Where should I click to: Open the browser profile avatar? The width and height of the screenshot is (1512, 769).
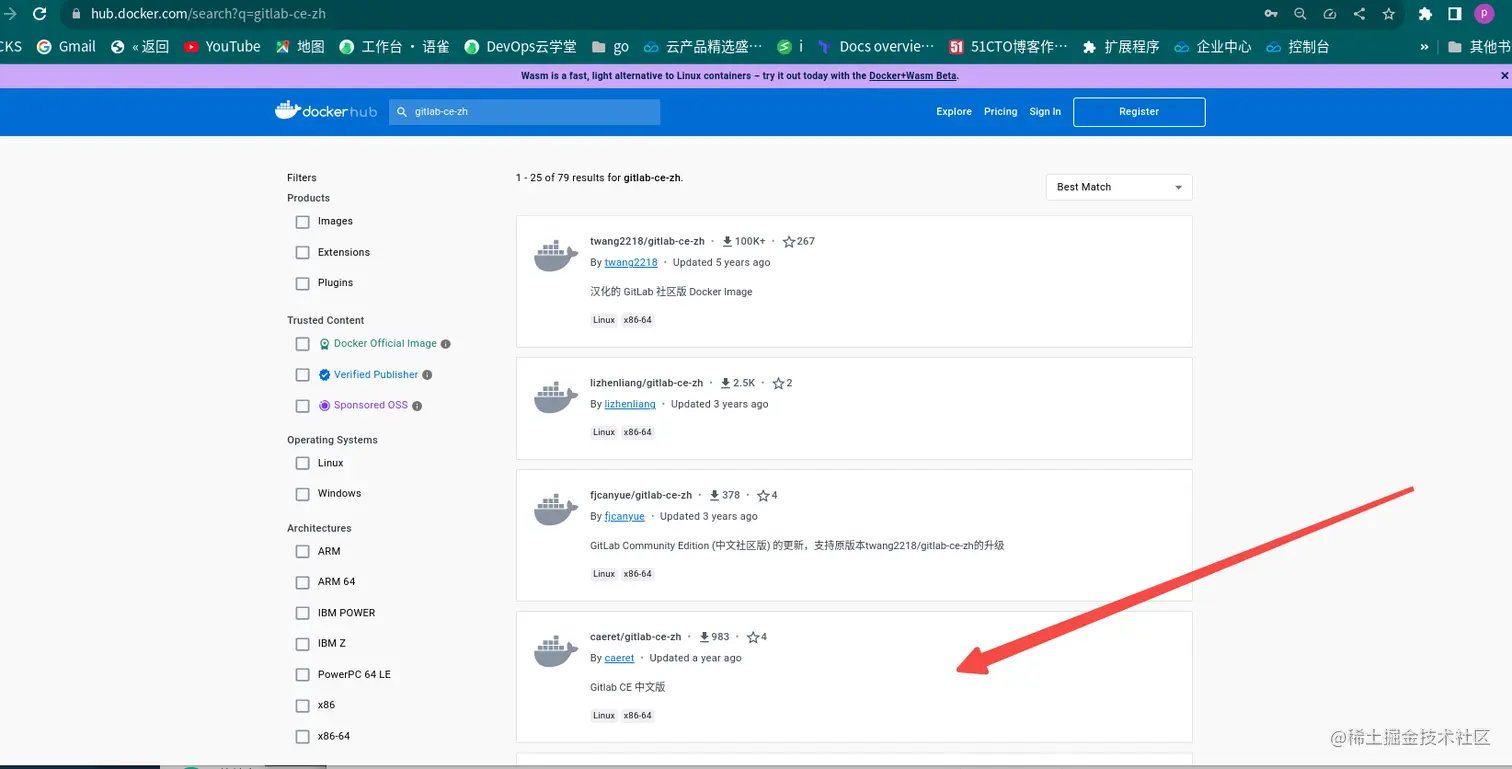1483,14
